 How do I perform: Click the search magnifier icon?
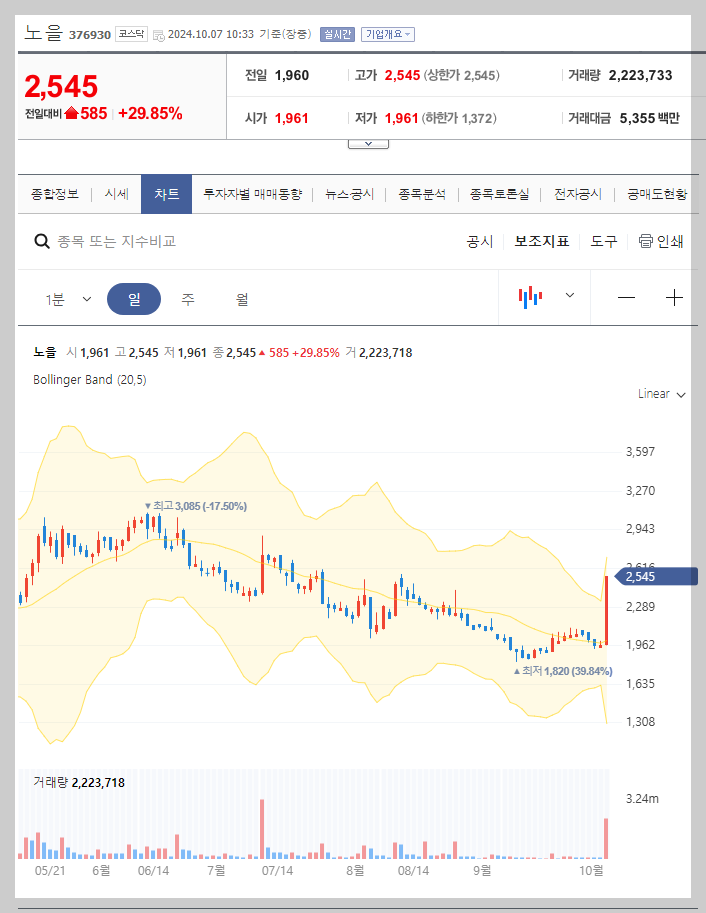41,241
